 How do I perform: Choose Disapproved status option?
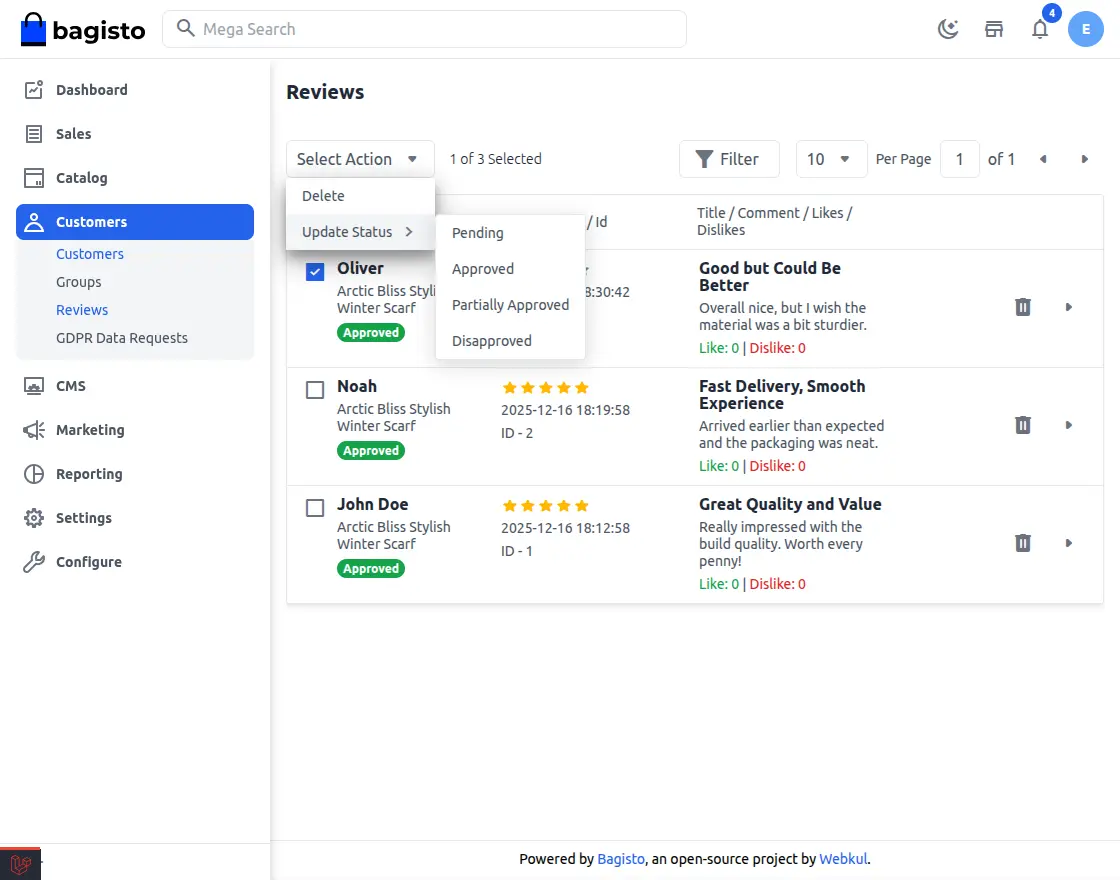tap(491, 341)
